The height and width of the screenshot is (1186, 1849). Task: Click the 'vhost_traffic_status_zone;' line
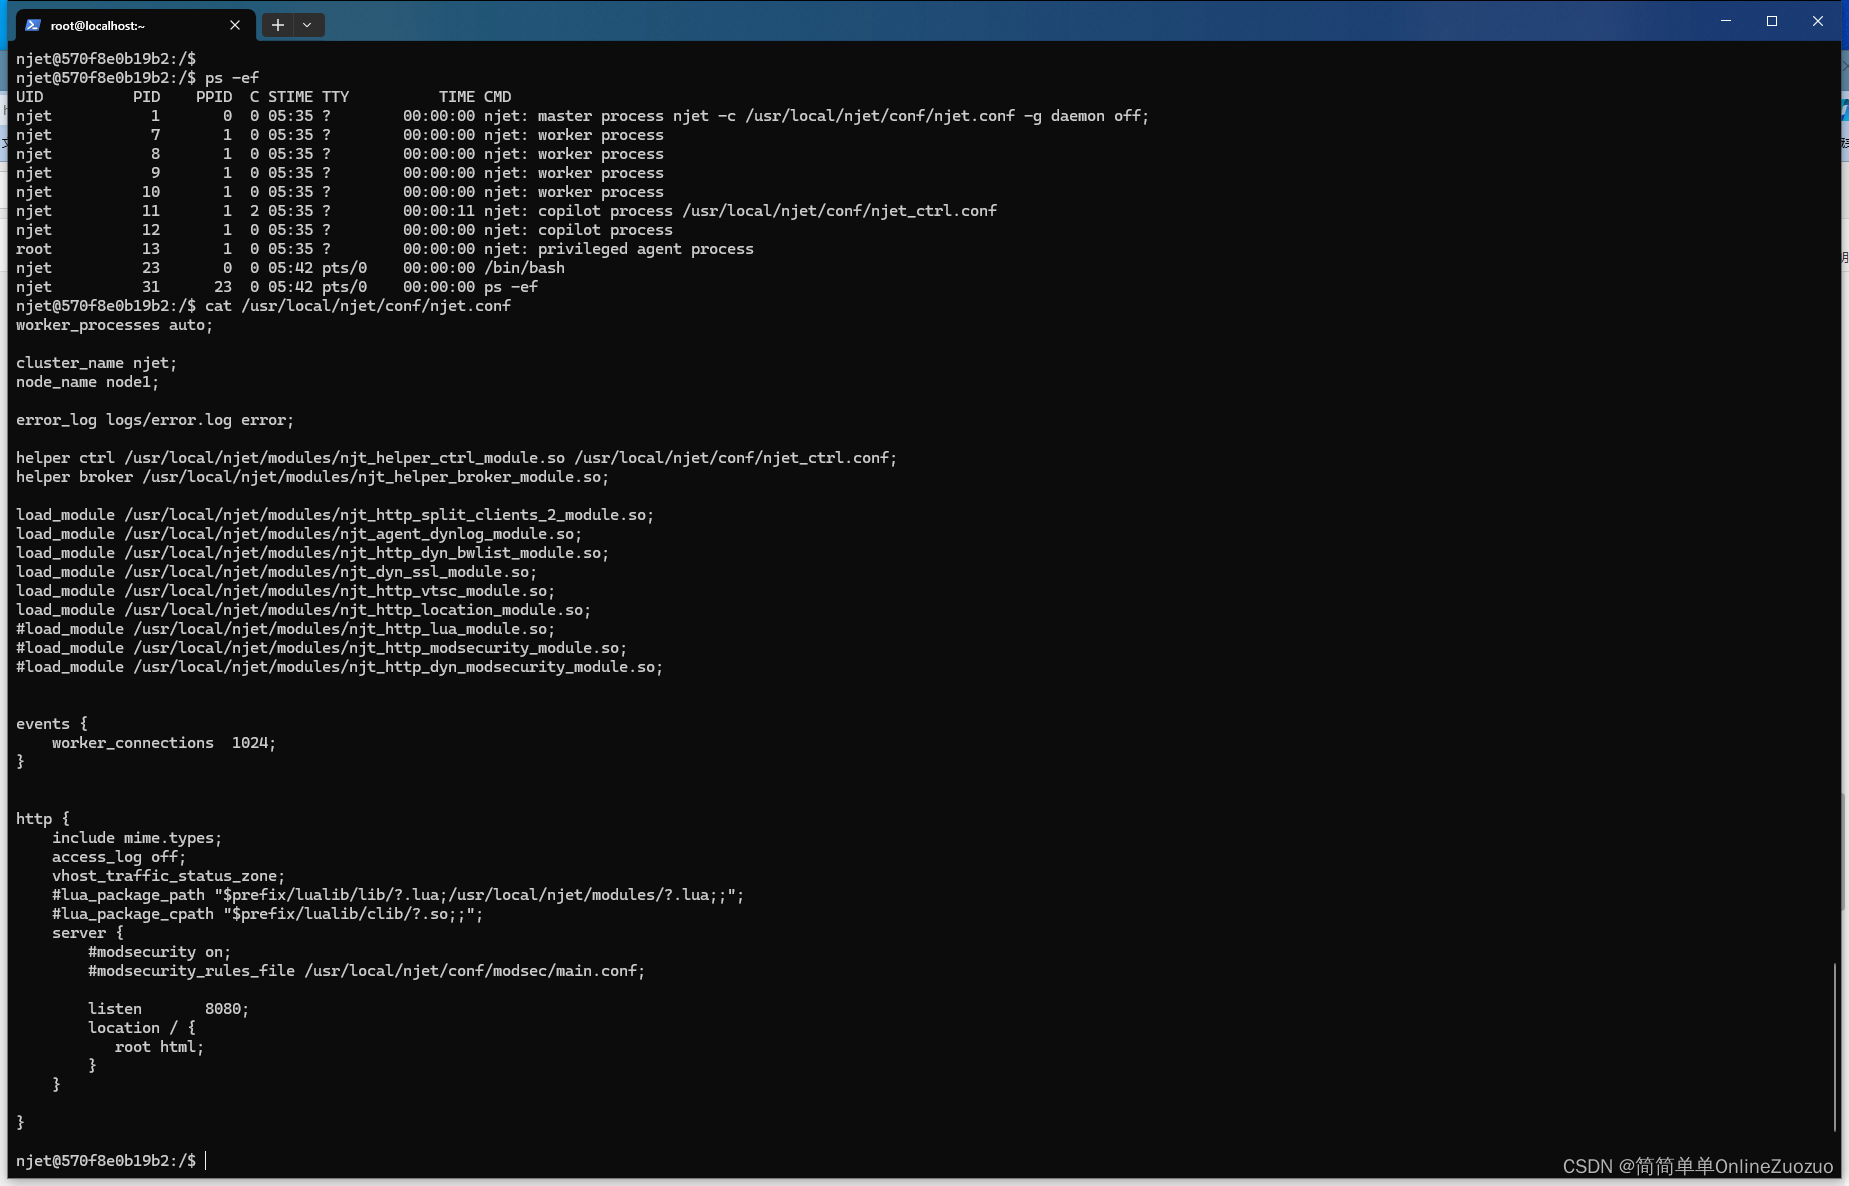tap(168, 876)
